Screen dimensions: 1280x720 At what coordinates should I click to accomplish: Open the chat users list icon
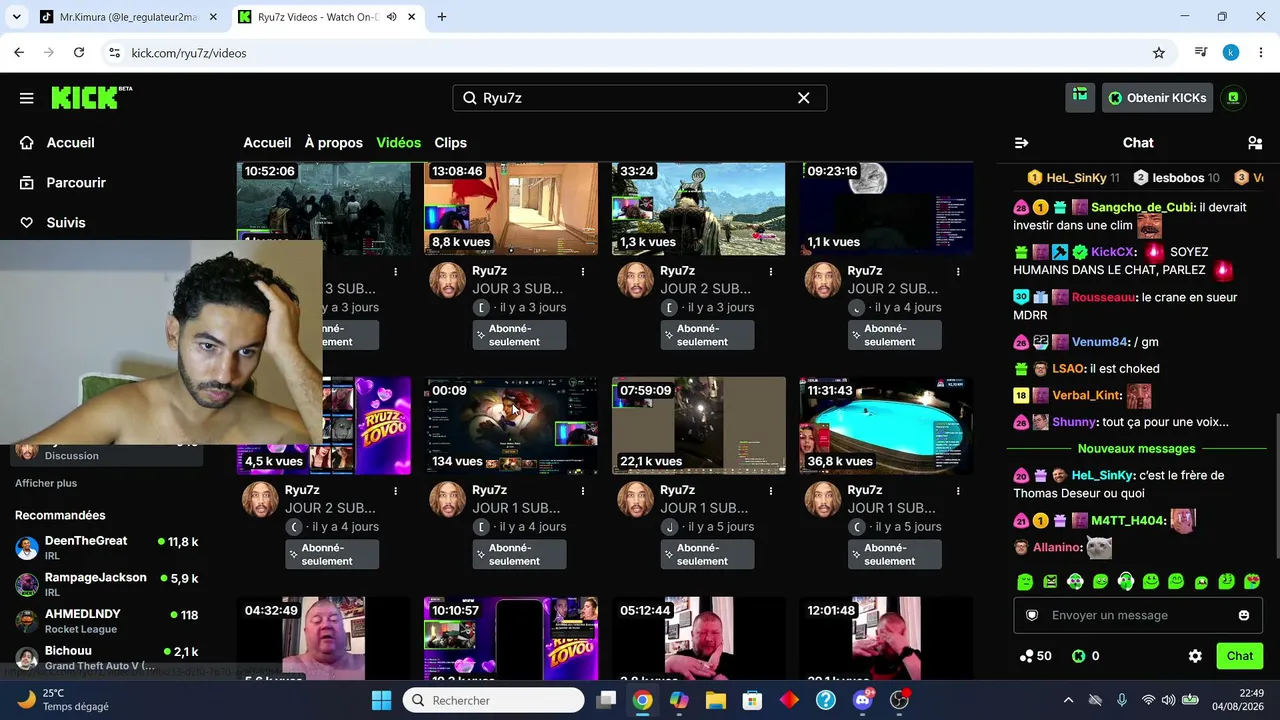pos(1255,143)
